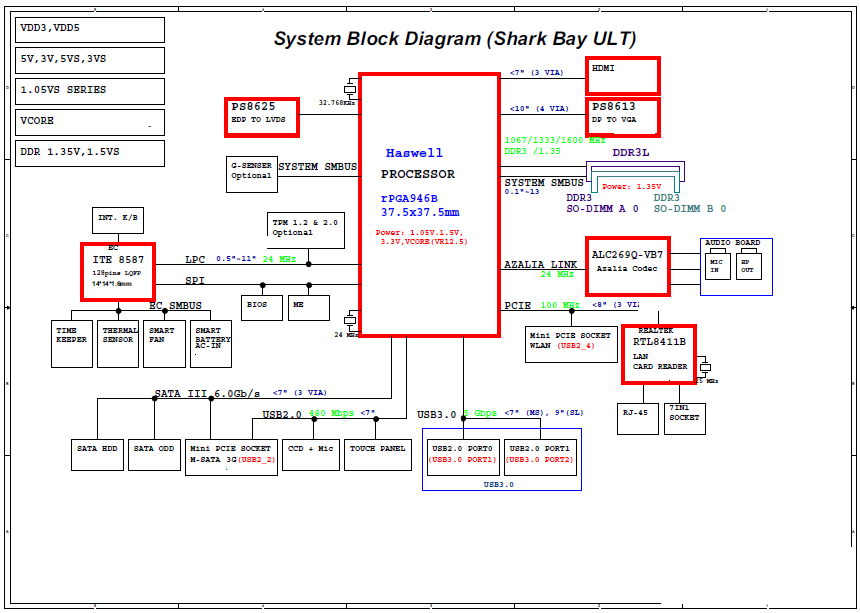Click the G-SENSER Optional block
860x613 pixels.
pos(252,174)
